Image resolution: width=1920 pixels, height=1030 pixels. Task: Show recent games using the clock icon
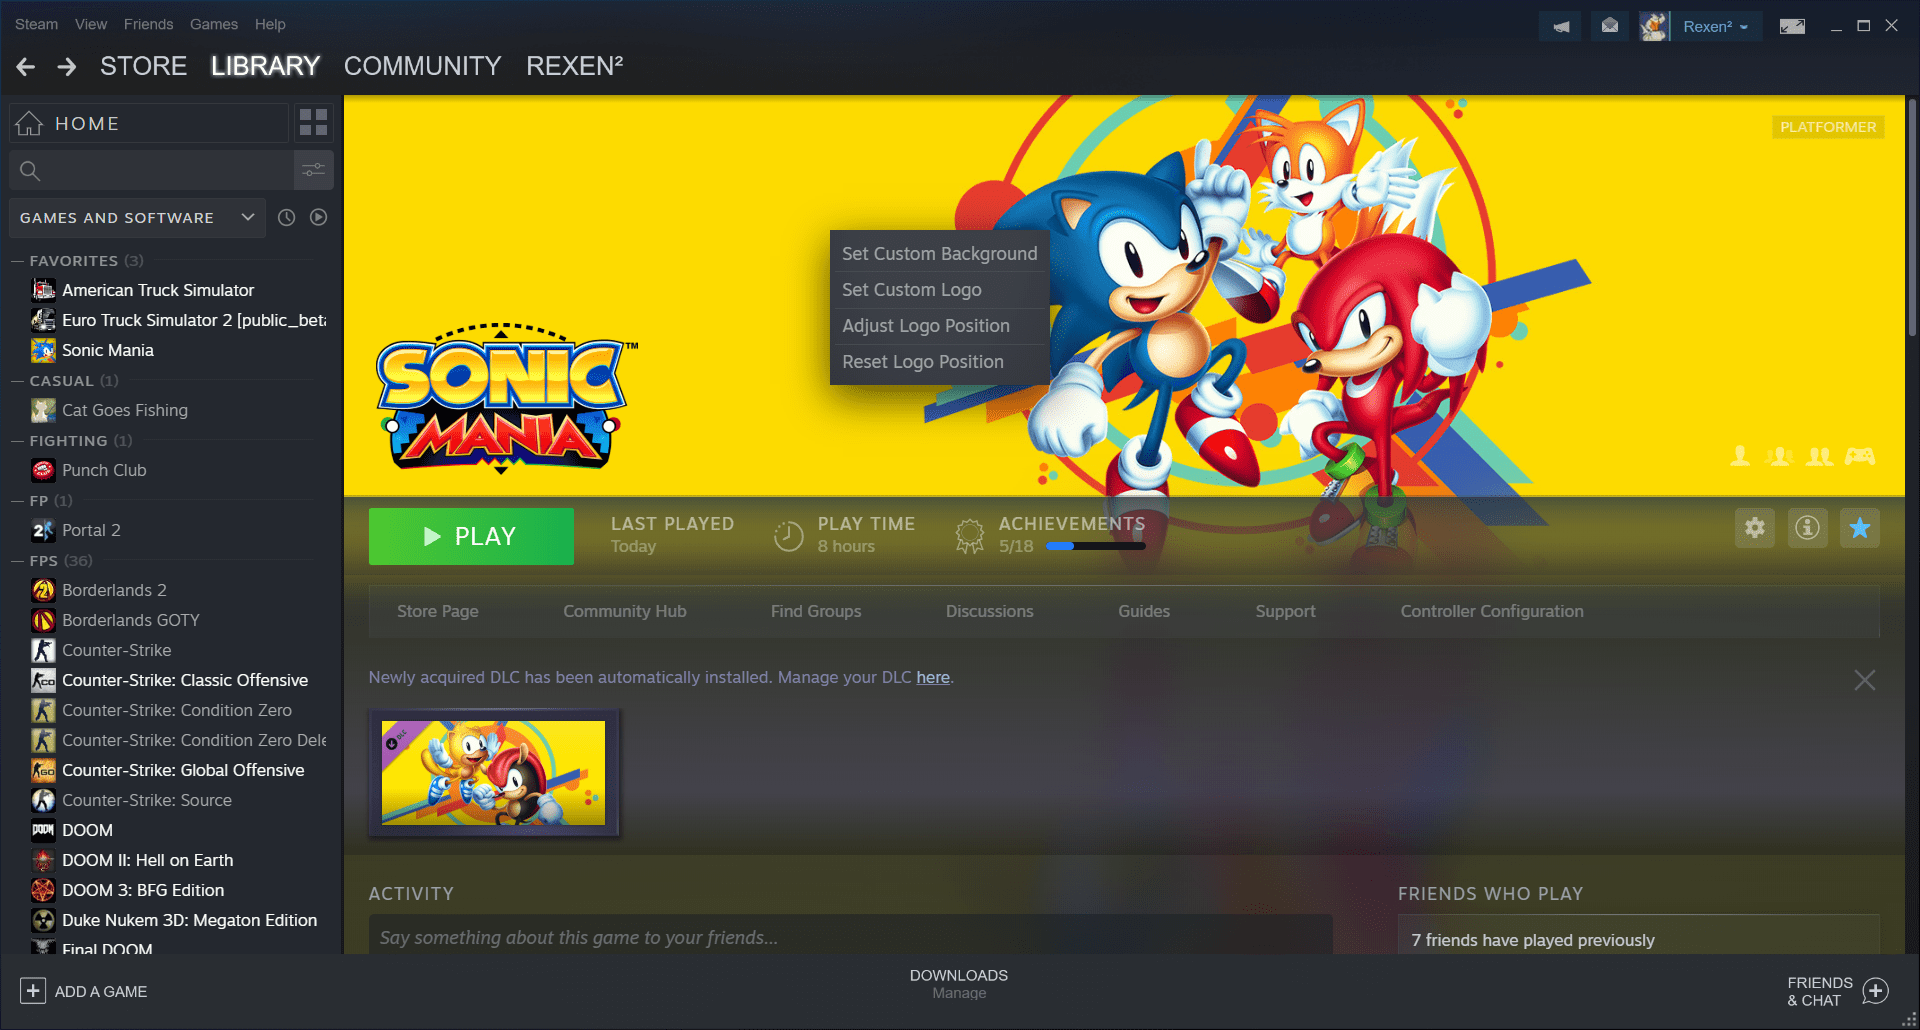[x=286, y=217]
